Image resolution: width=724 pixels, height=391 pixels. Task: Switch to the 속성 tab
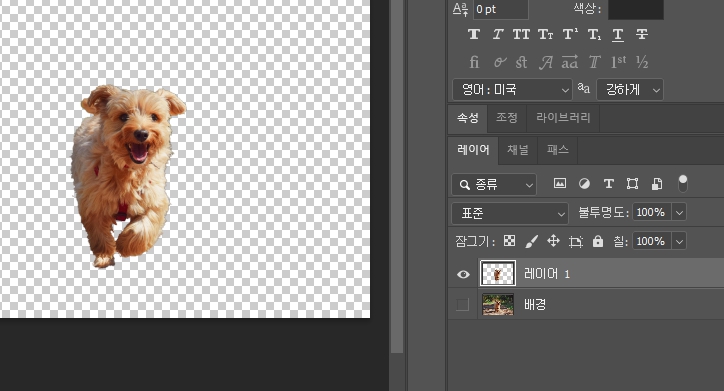(x=468, y=118)
